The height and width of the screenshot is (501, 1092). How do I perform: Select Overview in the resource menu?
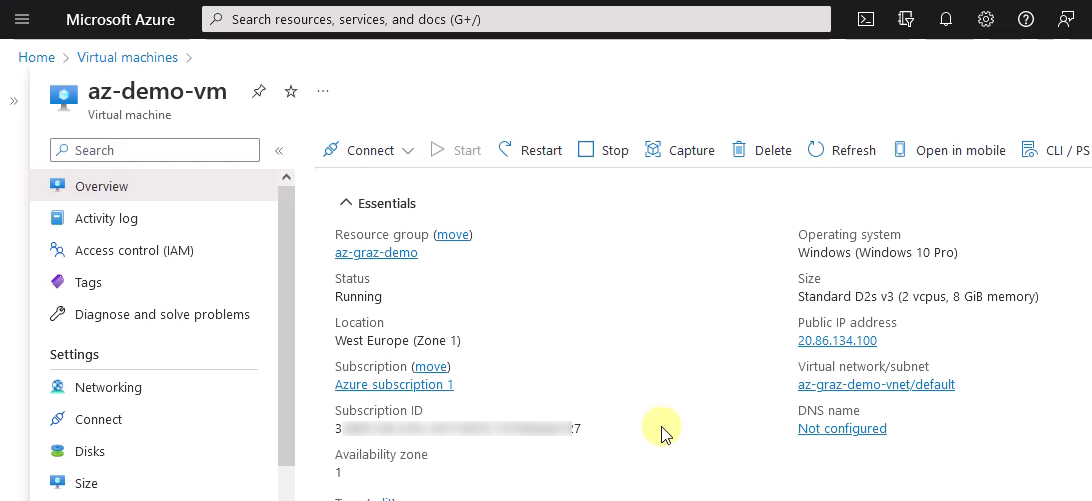coord(154,186)
